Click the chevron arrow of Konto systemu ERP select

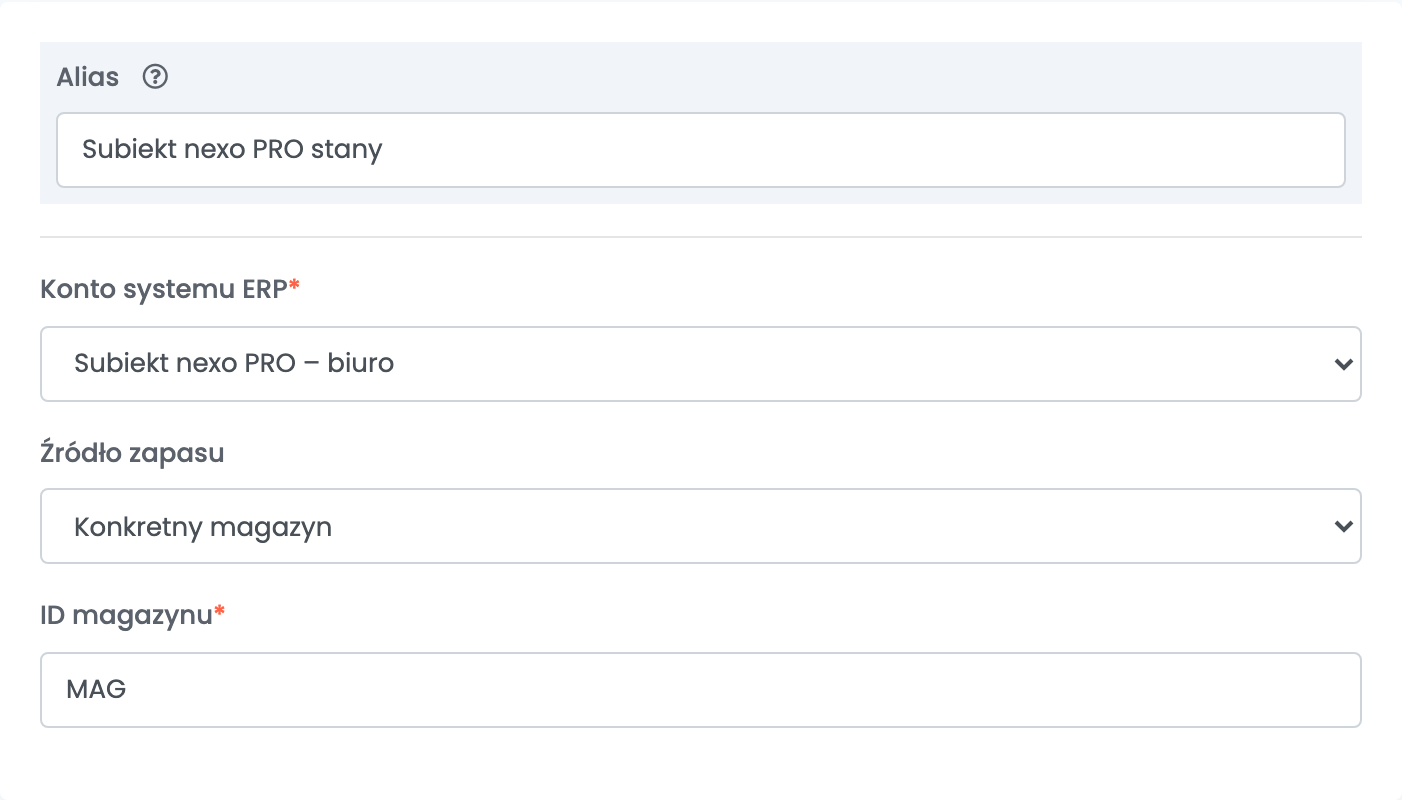click(1343, 364)
